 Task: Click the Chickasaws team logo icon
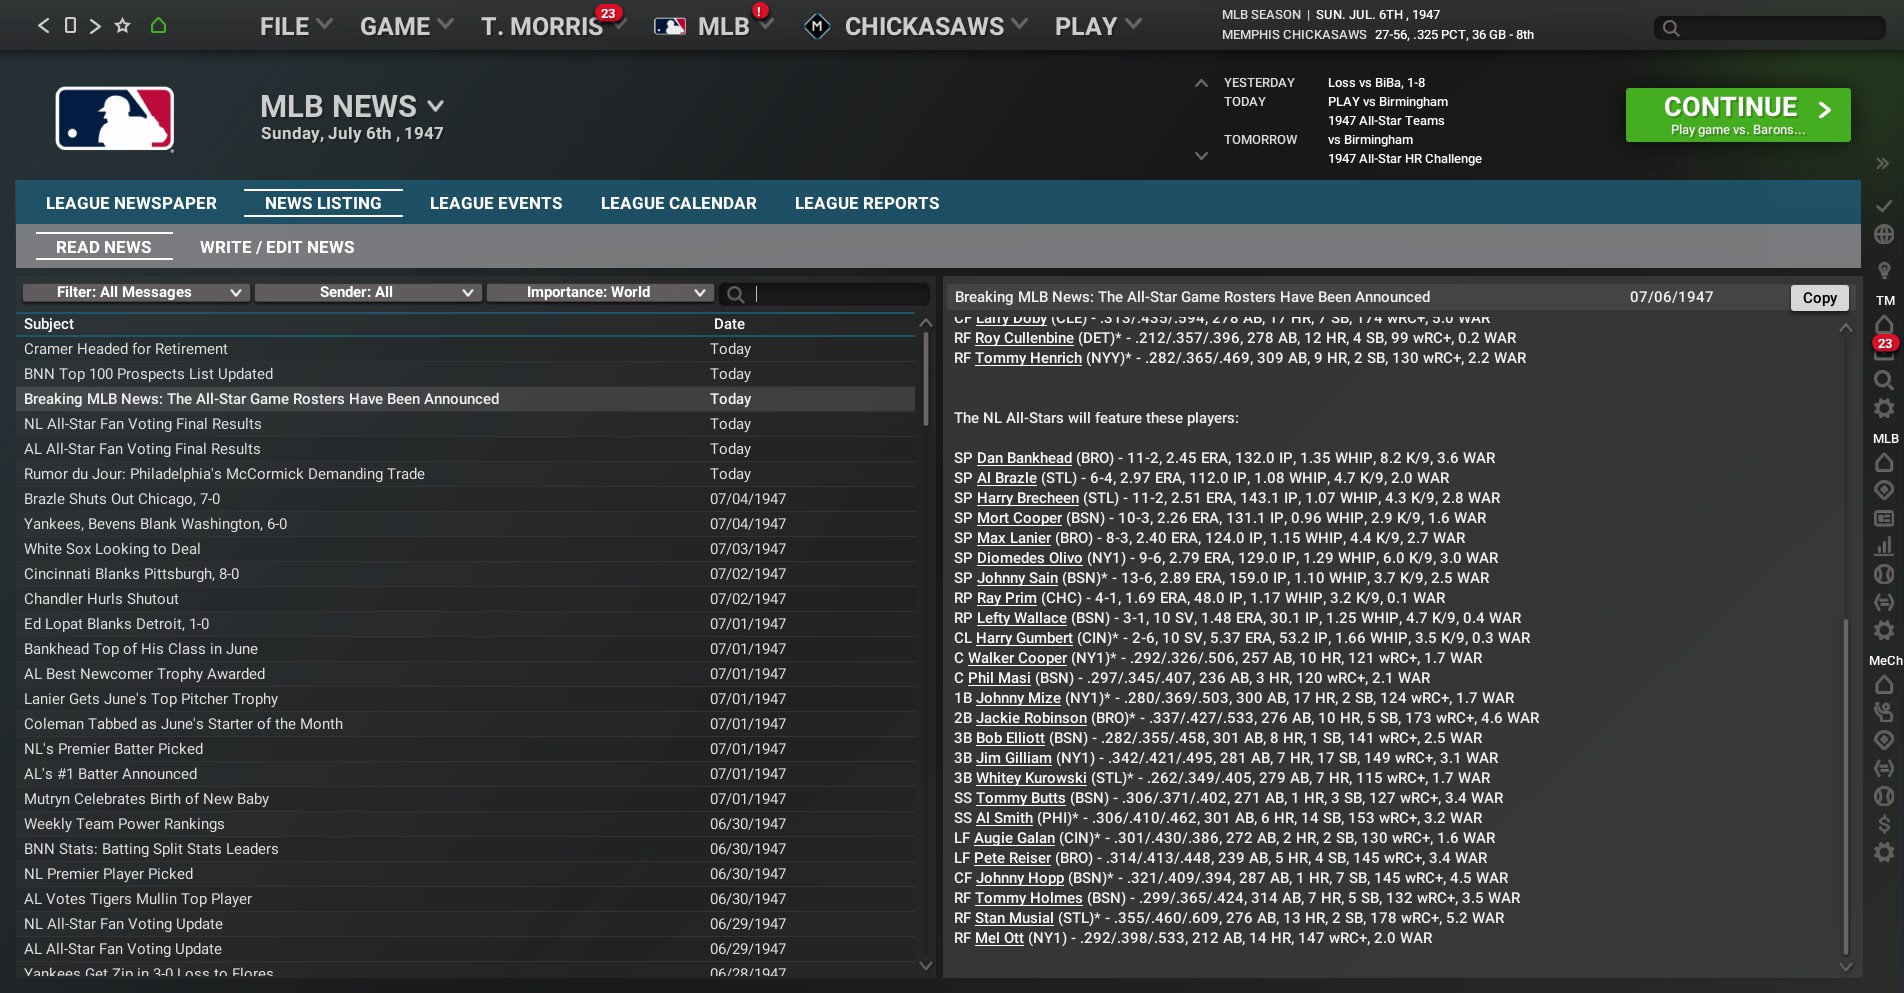817,27
